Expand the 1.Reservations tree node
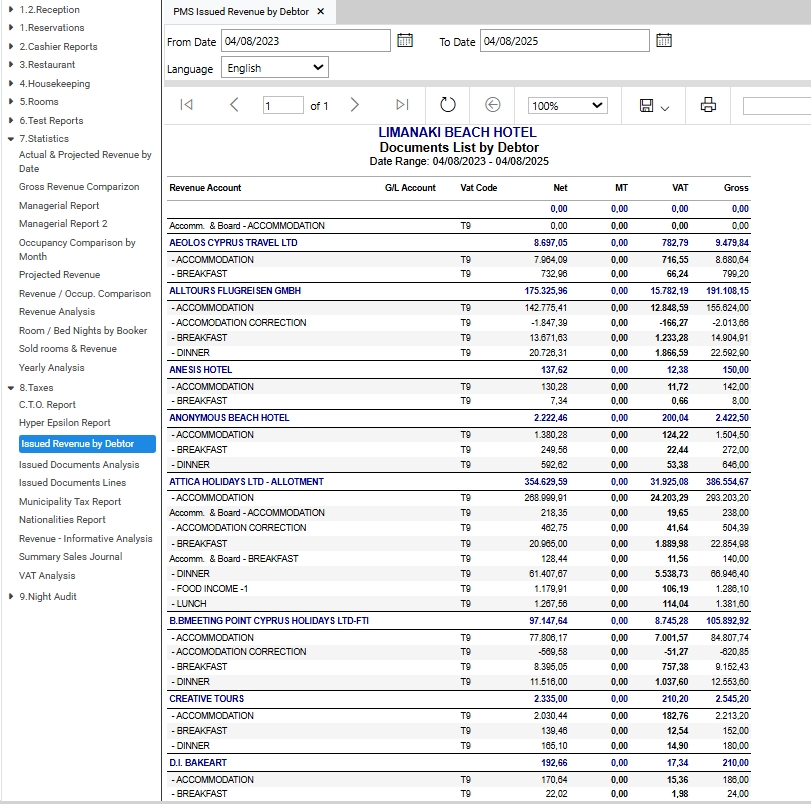This screenshot has width=811, height=804. point(11,27)
